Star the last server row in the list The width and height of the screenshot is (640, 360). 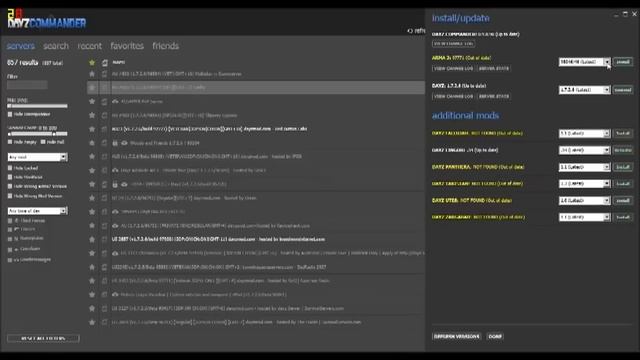(x=92, y=322)
